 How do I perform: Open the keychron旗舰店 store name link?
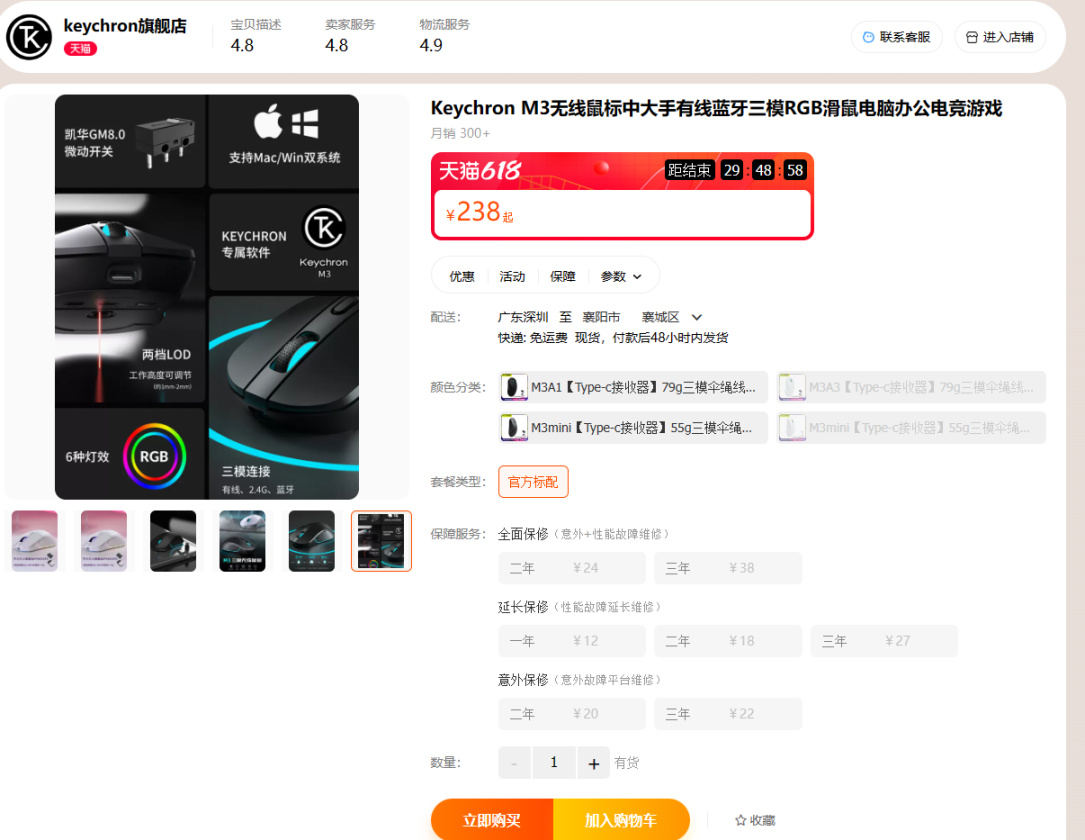click(125, 26)
